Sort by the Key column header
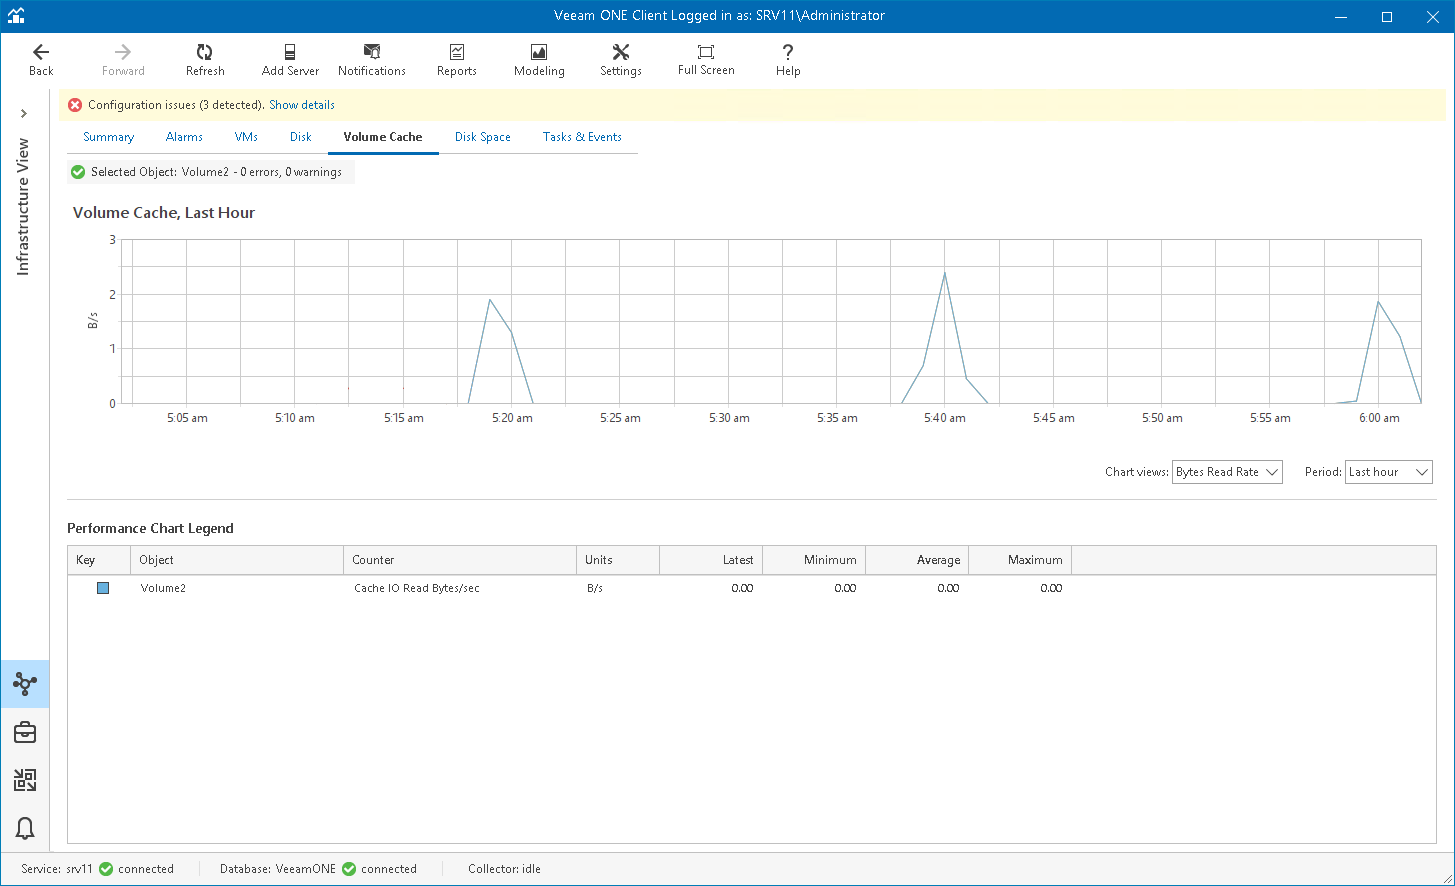The image size is (1455, 886). coord(99,560)
